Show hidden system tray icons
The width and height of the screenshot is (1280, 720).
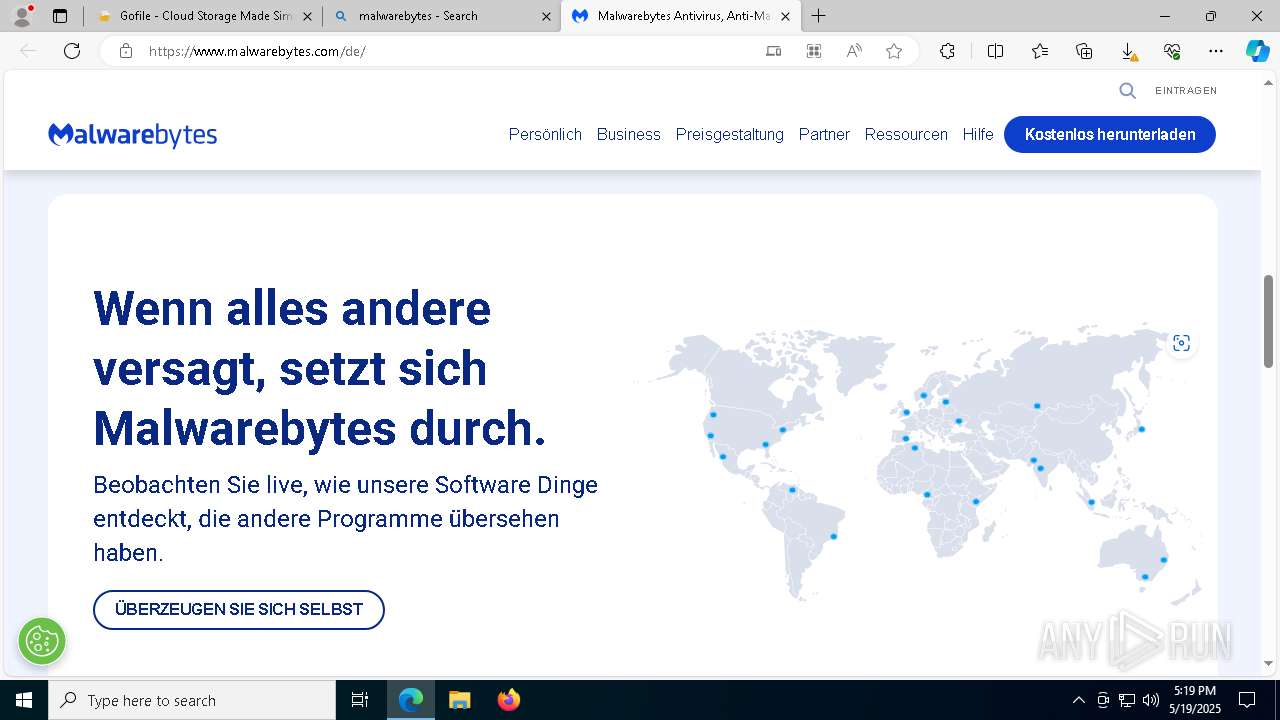coord(1078,700)
